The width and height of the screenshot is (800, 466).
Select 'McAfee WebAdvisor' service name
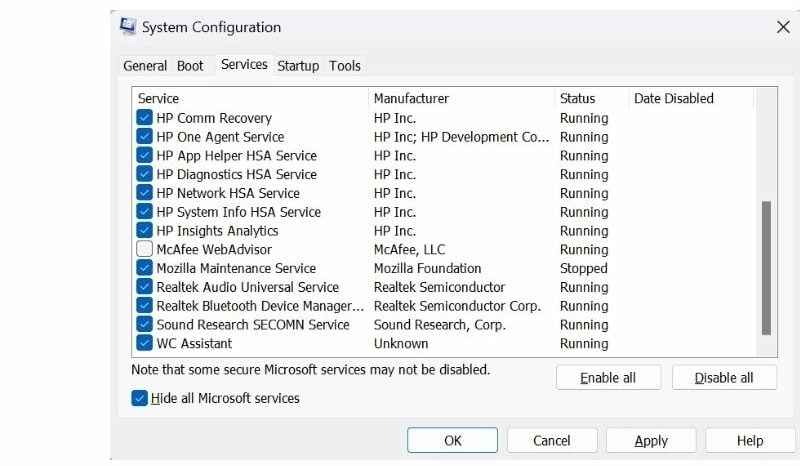214,250
